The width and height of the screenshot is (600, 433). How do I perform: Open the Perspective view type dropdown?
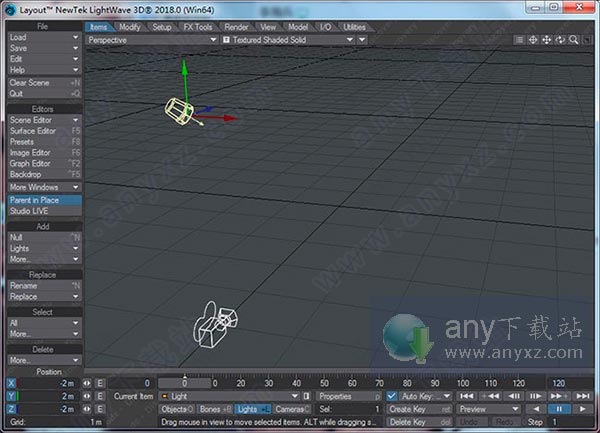point(152,40)
